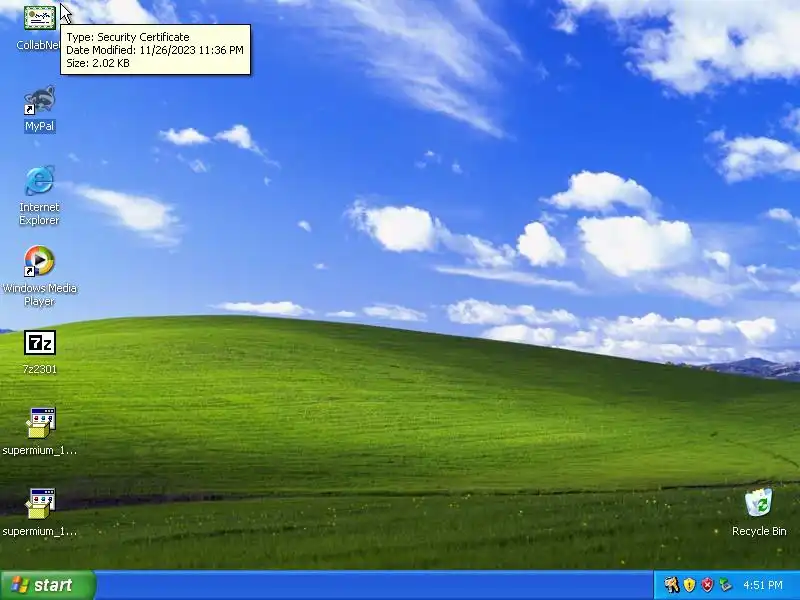This screenshot has height=600, width=800.
Task: Select the Windows Media Player shortcut
Action: pos(39,261)
